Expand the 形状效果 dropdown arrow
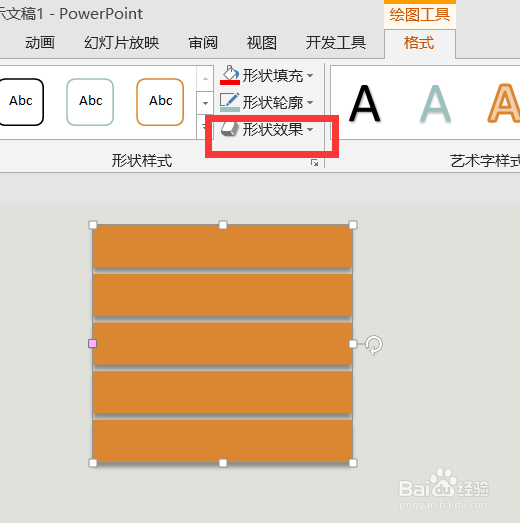520x523 pixels. (310, 129)
